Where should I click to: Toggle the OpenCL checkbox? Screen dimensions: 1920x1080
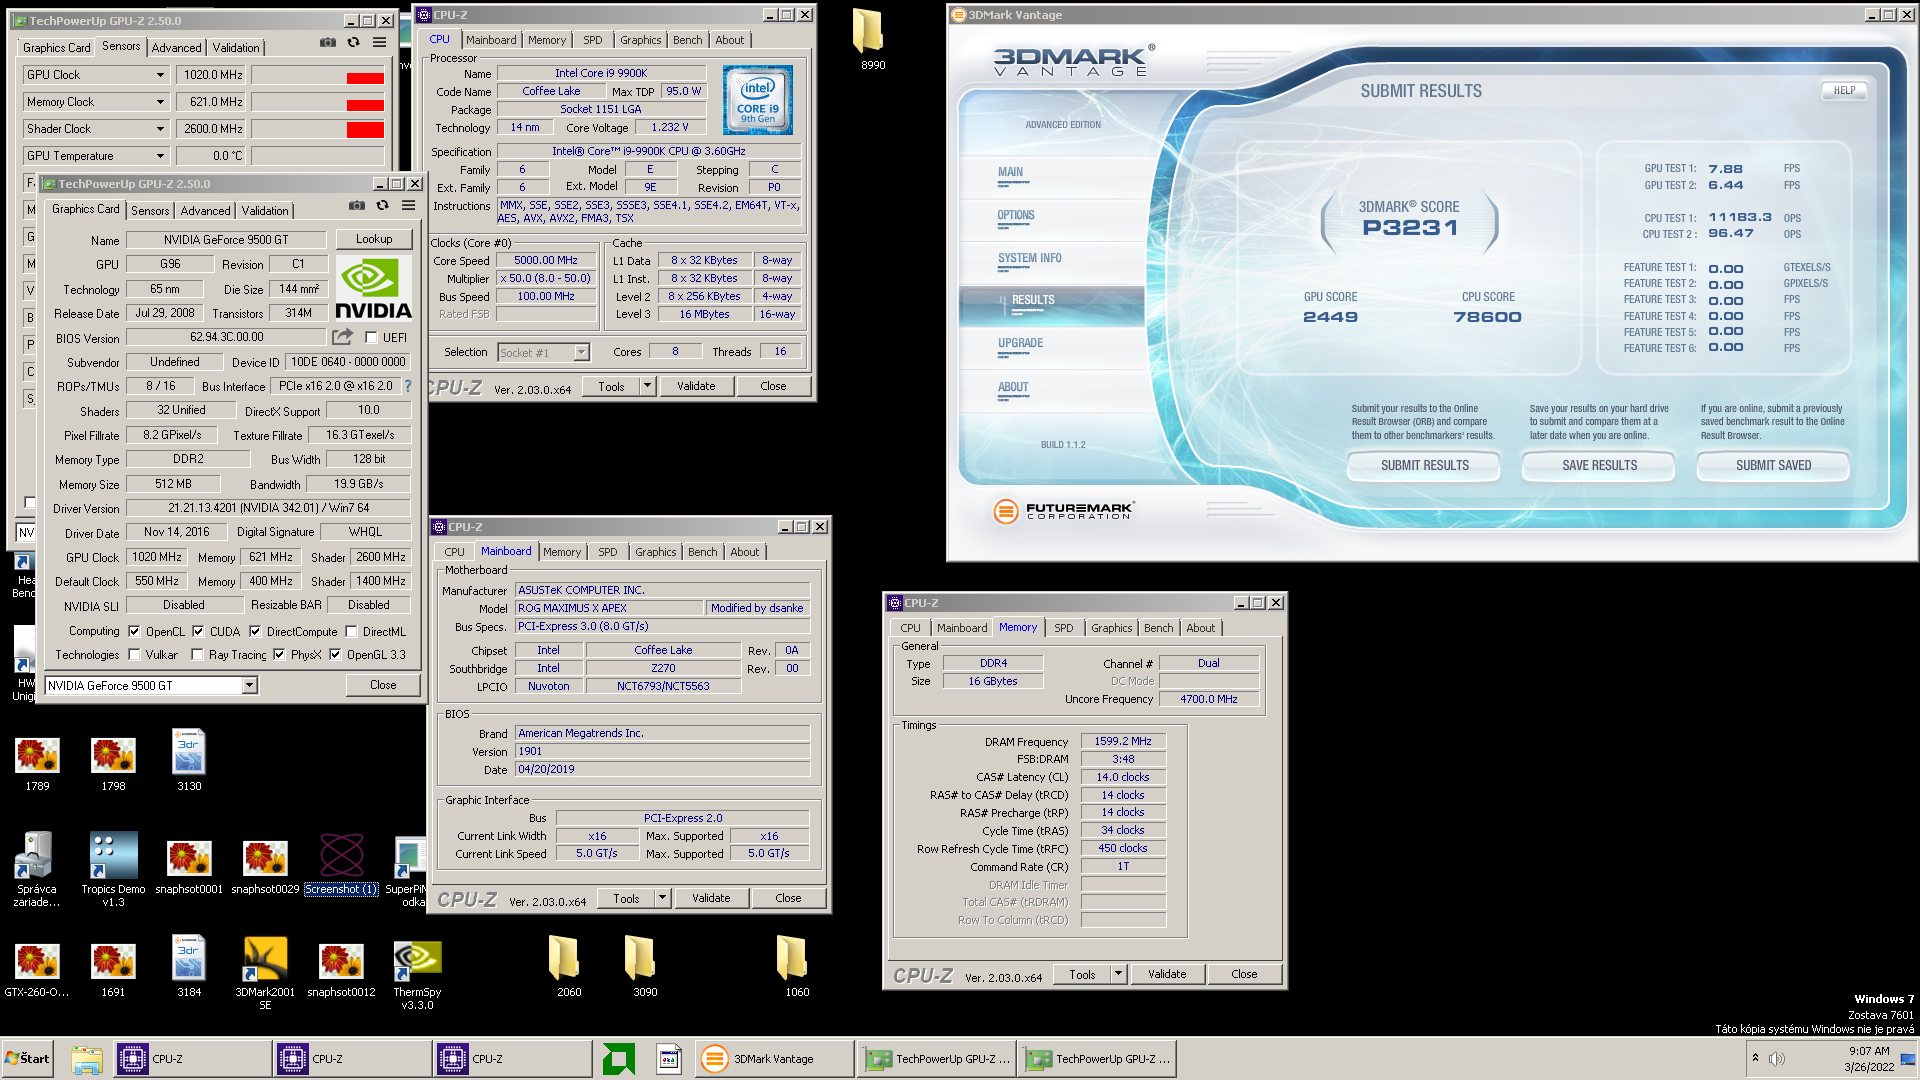[x=134, y=632]
